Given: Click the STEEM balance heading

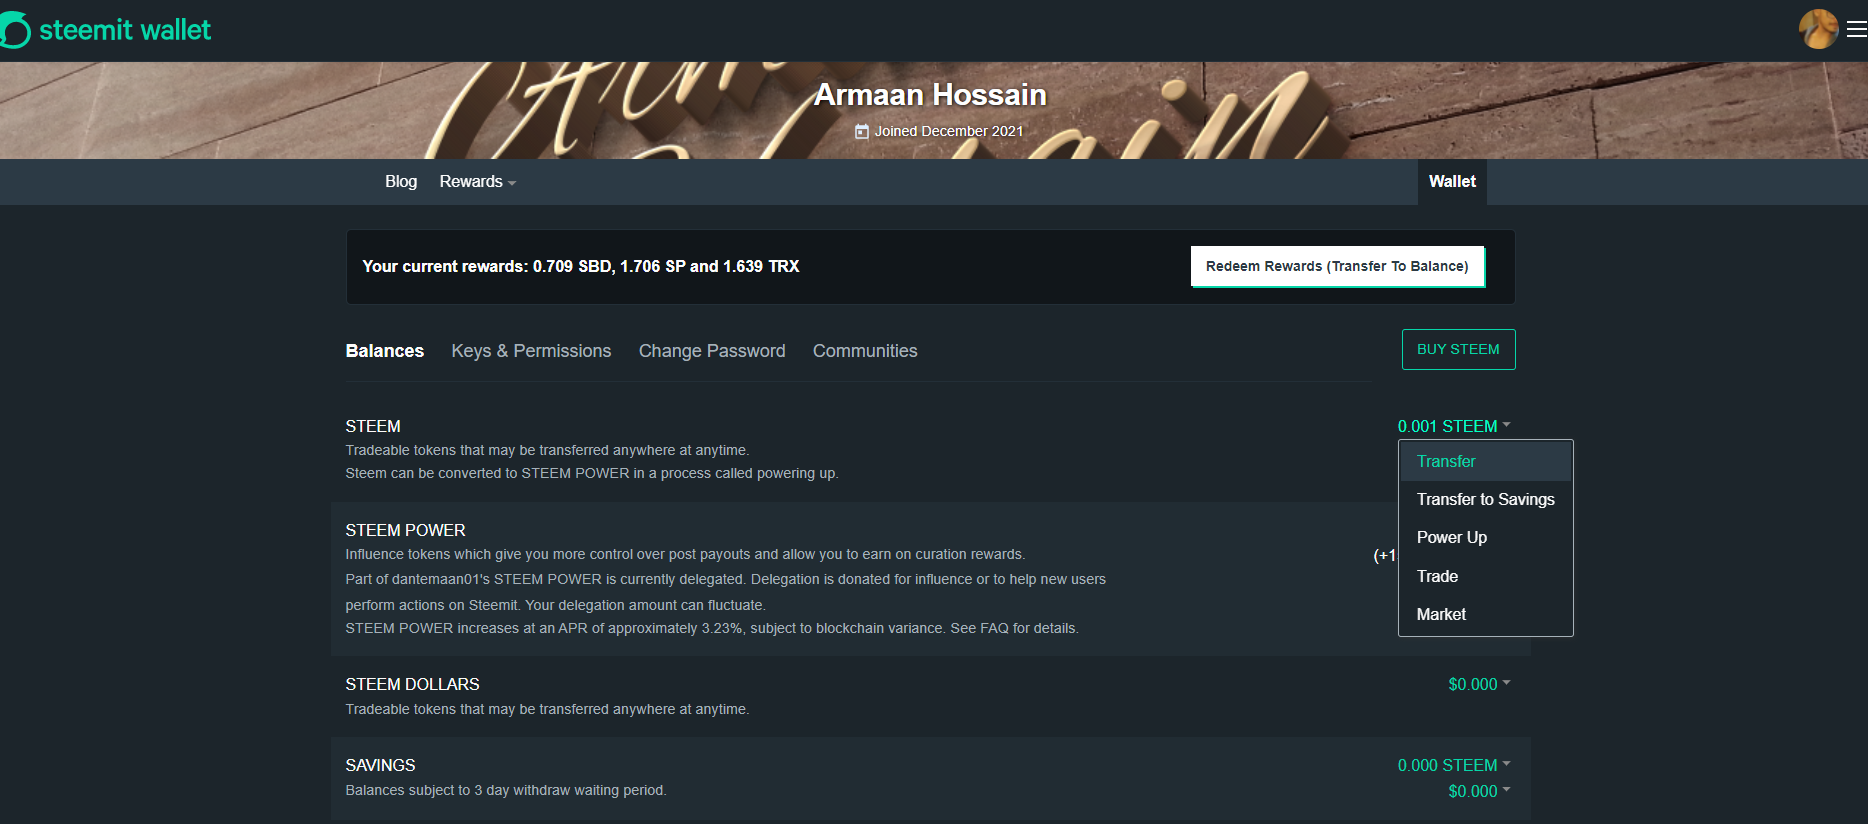Looking at the screenshot, I should click(373, 427).
